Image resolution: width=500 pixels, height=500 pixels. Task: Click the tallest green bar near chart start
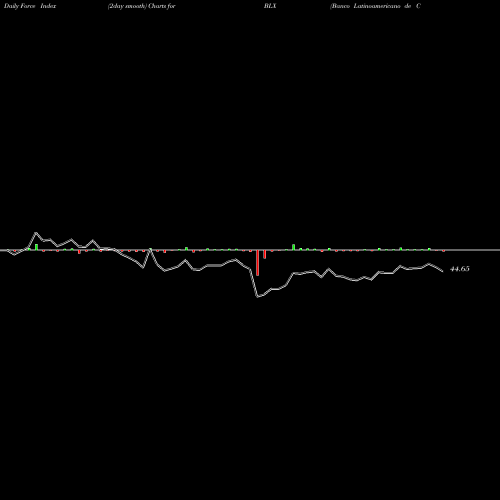[x=36, y=247]
